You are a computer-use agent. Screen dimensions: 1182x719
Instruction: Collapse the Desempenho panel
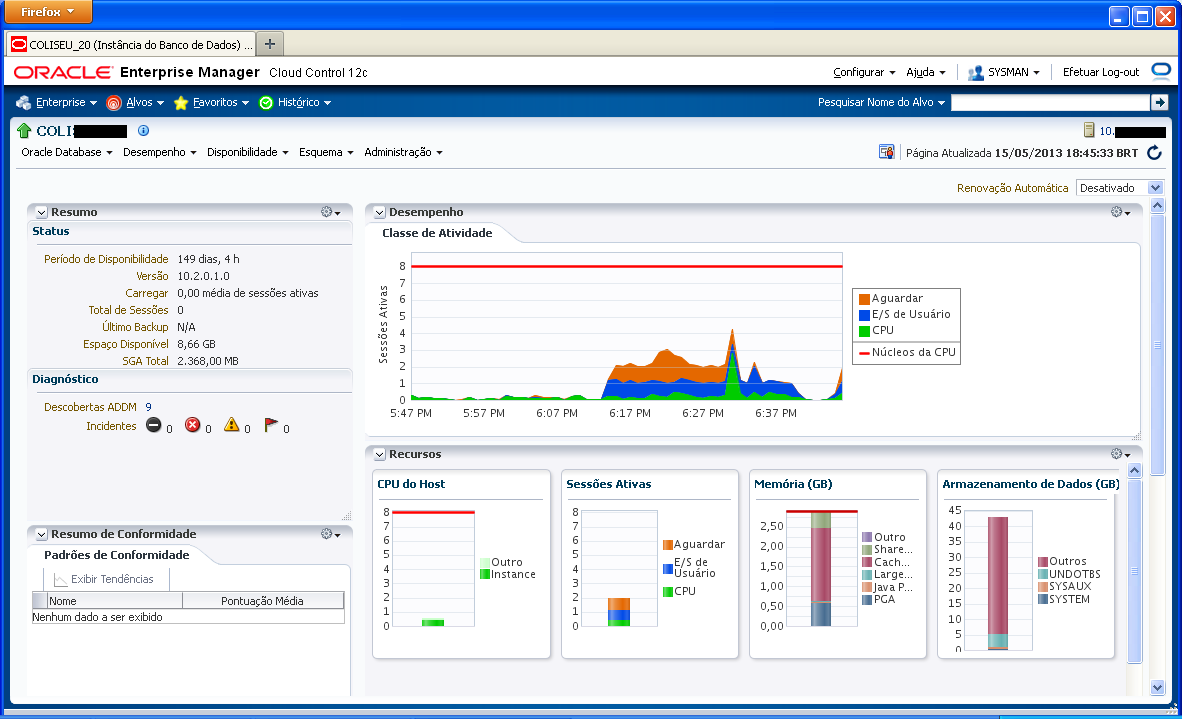coord(379,213)
